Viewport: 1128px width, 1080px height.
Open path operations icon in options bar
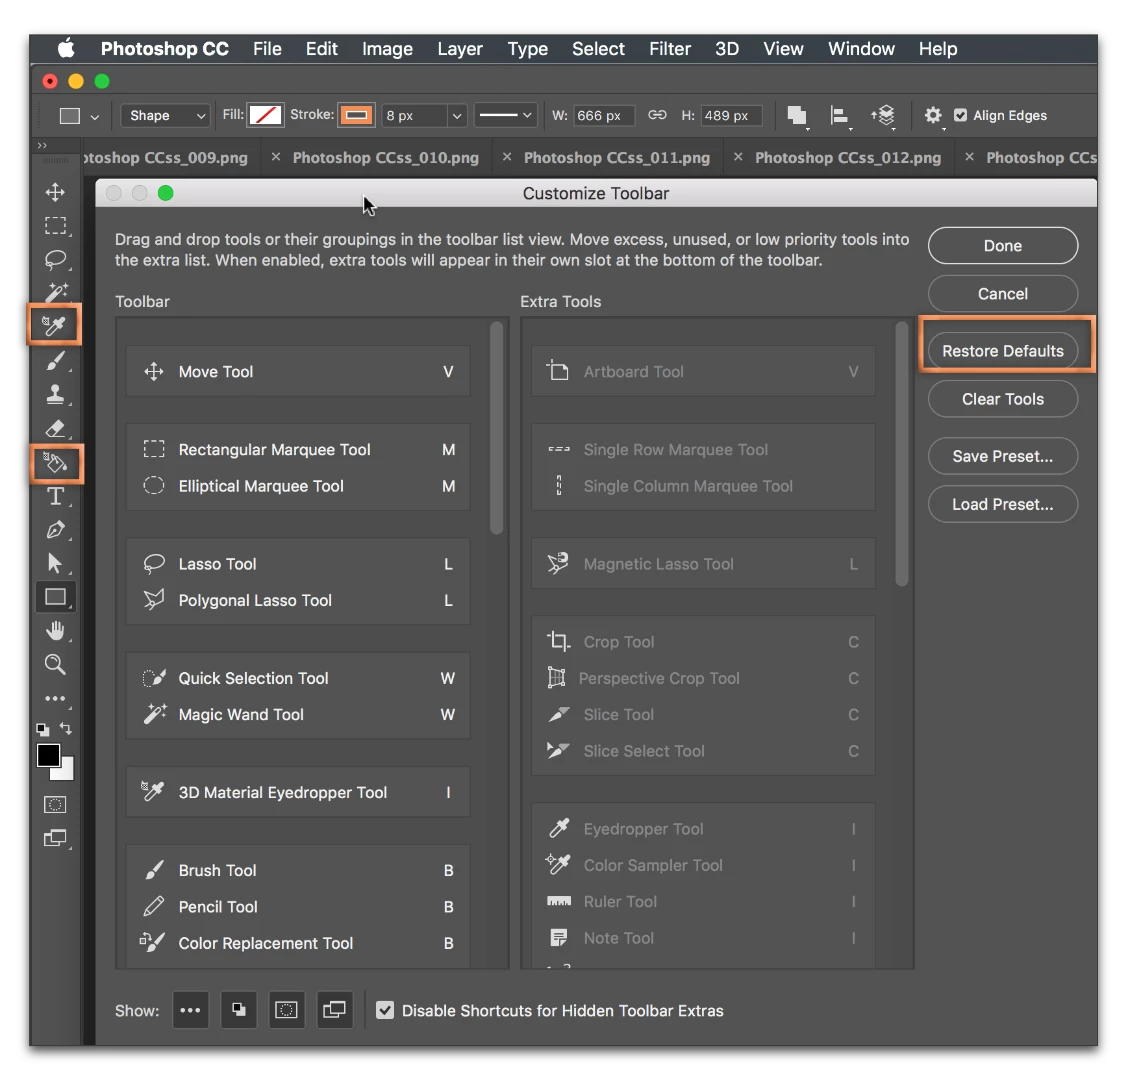(797, 115)
